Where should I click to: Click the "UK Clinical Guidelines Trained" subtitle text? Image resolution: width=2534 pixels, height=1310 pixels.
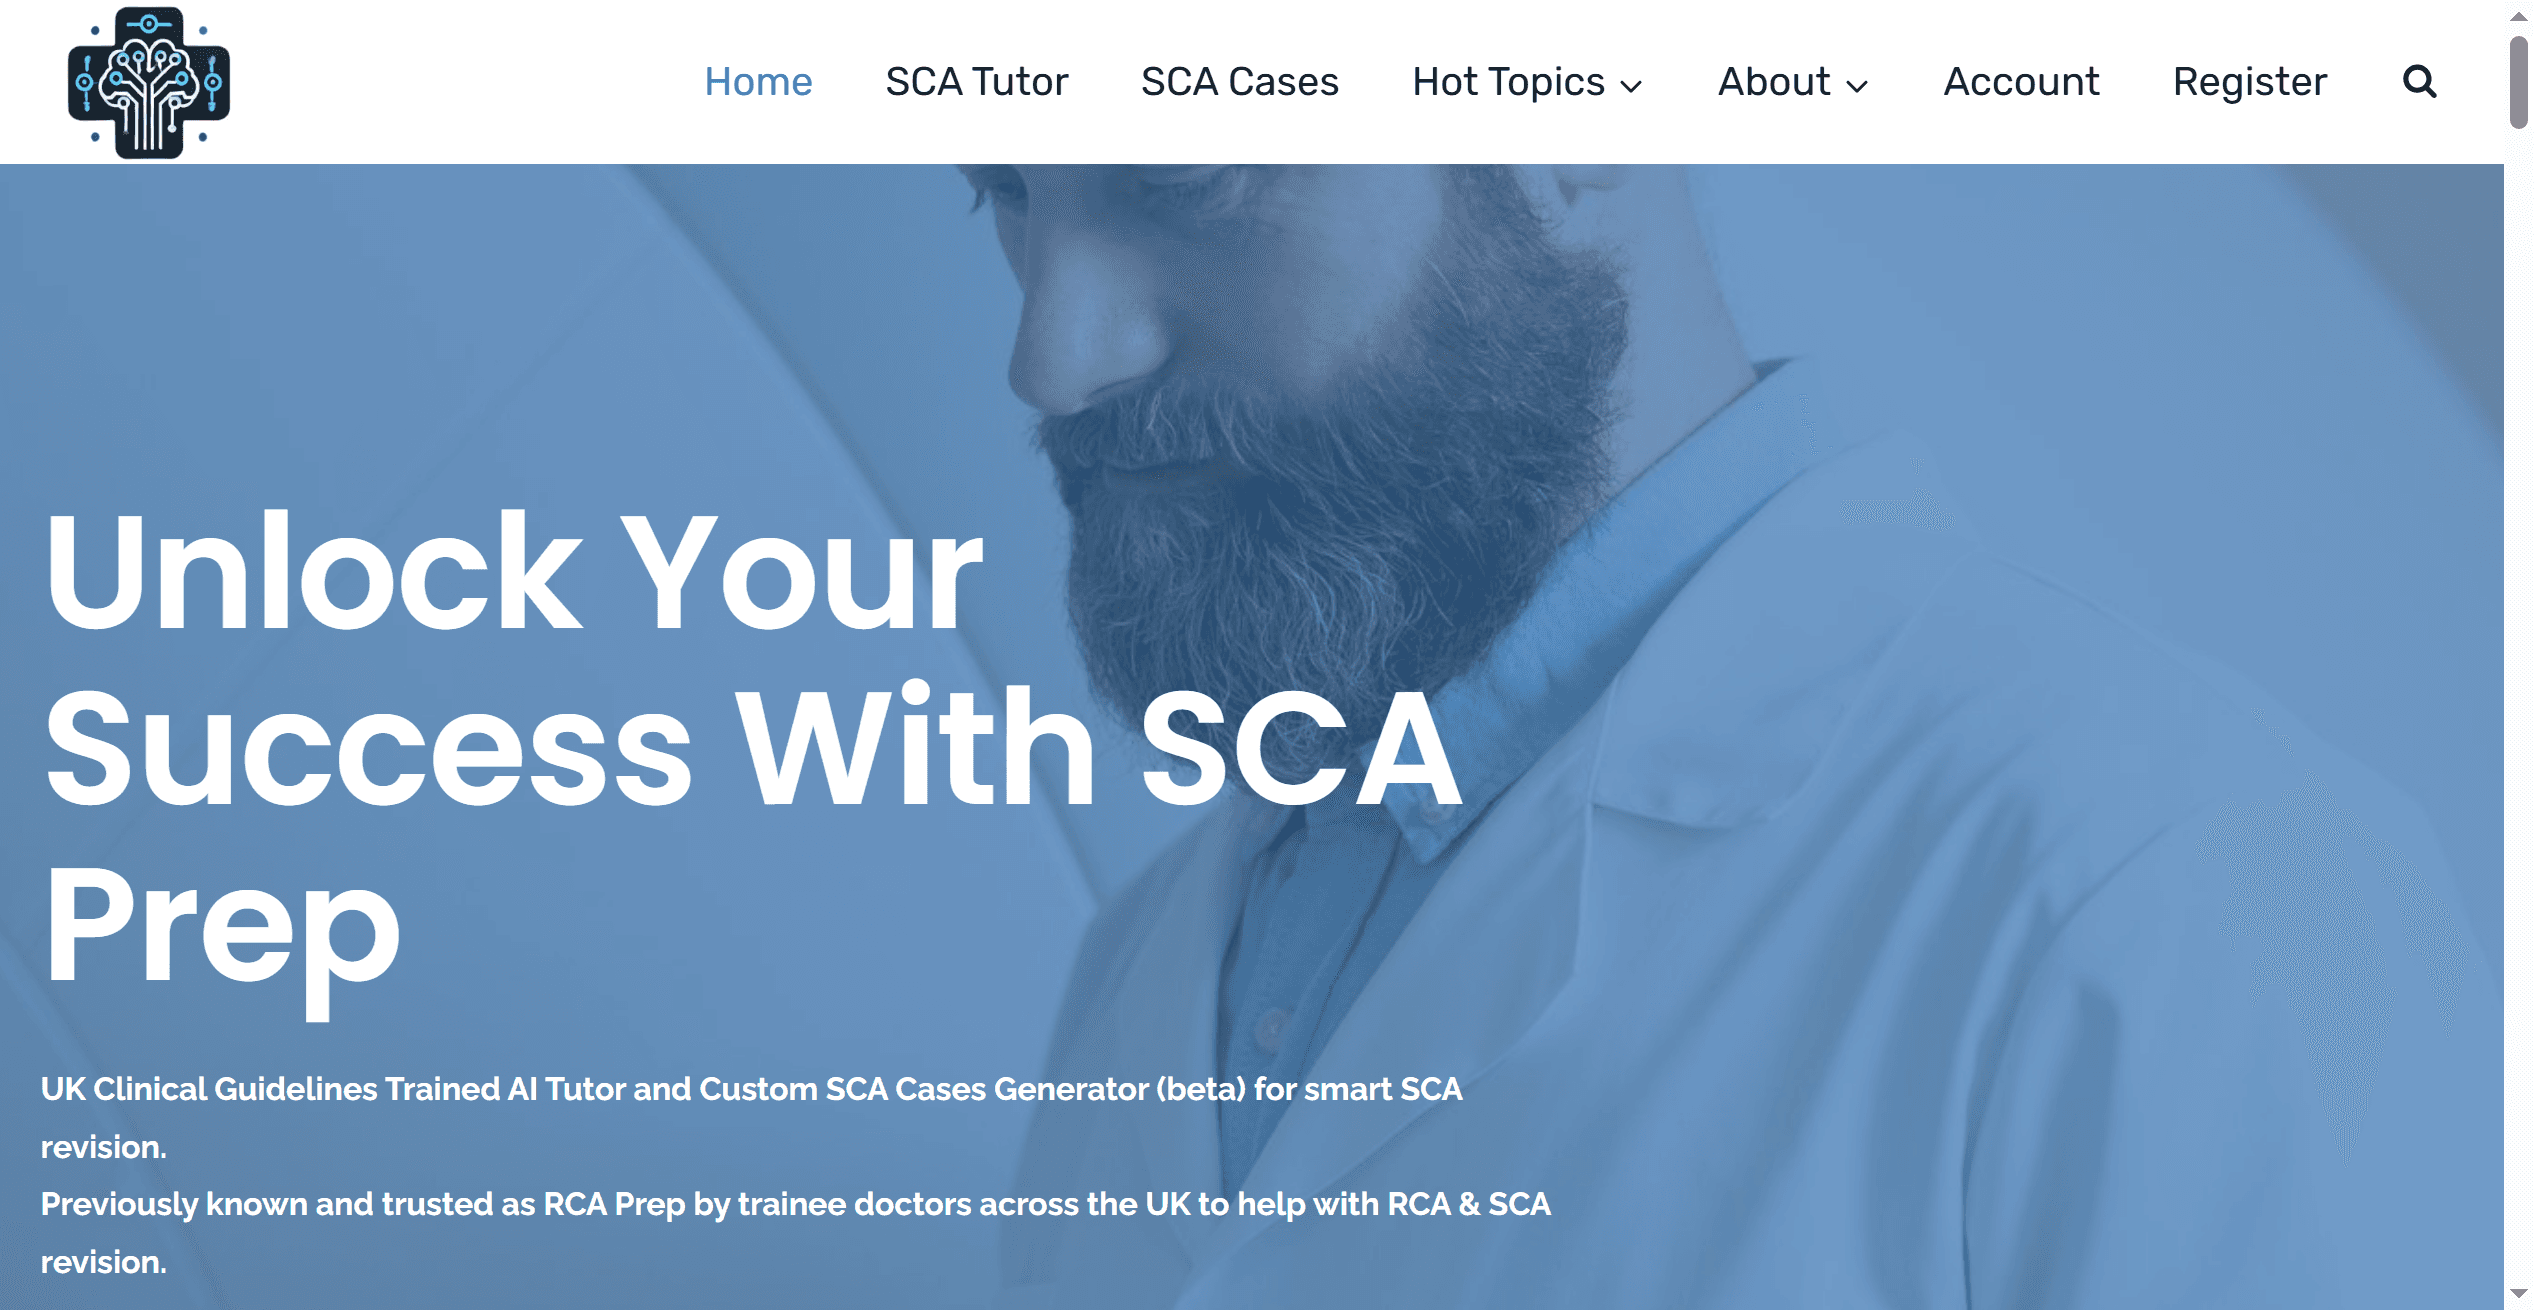(750, 1089)
